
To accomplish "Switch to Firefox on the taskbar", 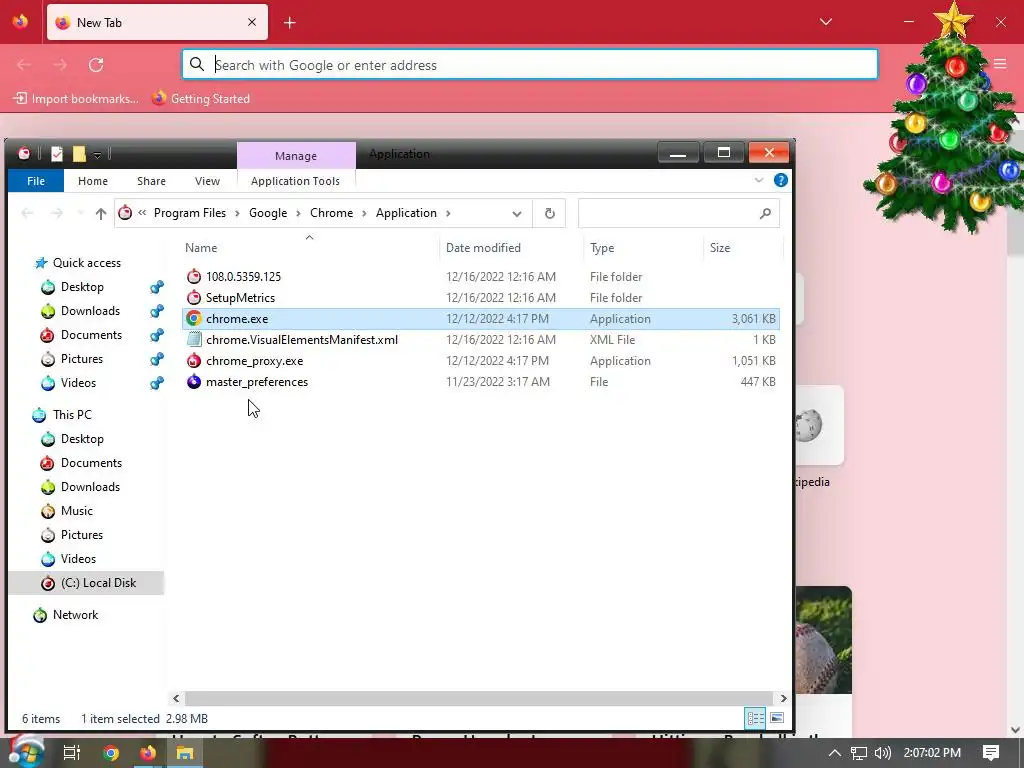I will point(148,753).
